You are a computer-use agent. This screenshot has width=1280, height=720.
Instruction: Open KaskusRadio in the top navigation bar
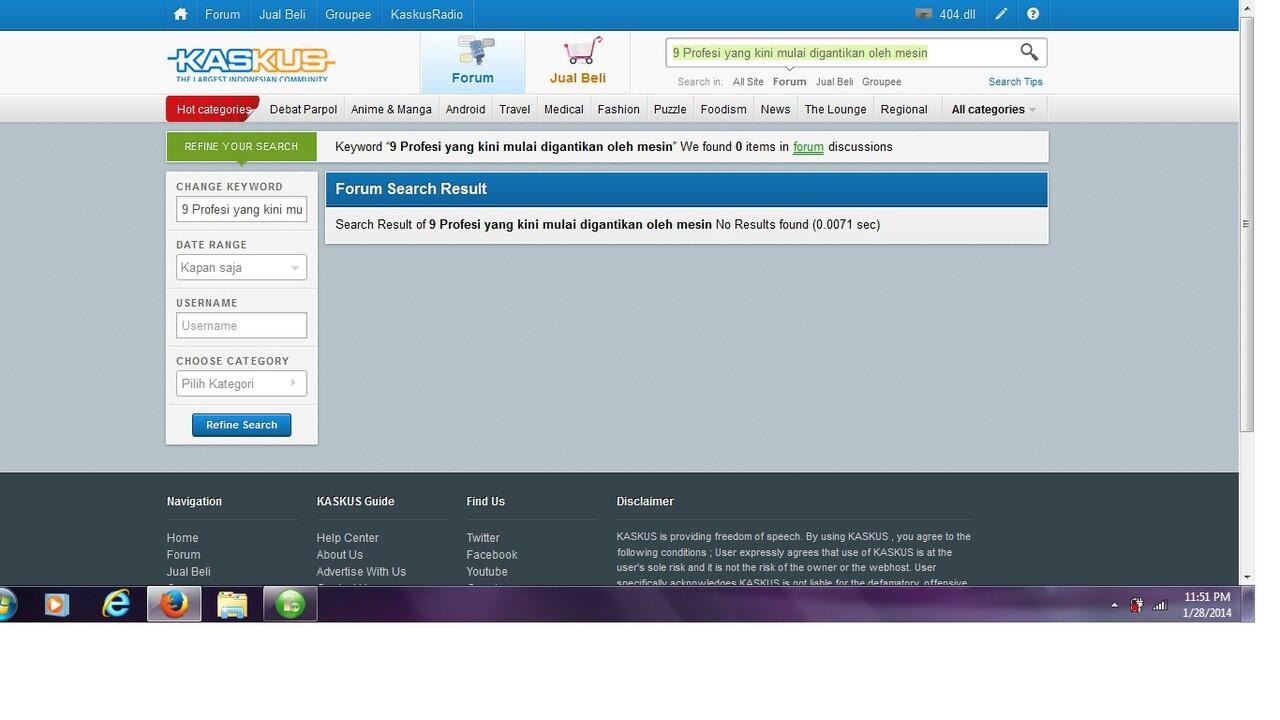(427, 14)
